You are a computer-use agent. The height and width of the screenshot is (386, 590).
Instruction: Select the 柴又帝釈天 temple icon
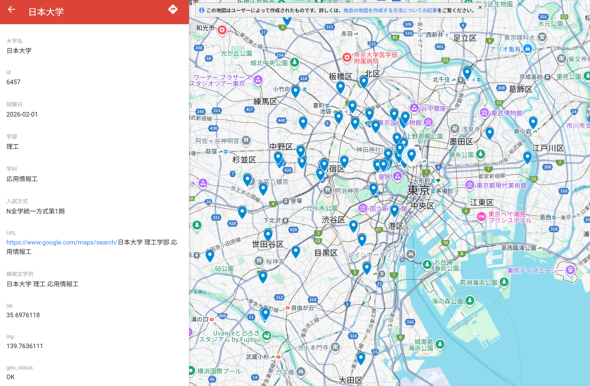click(x=561, y=59)
